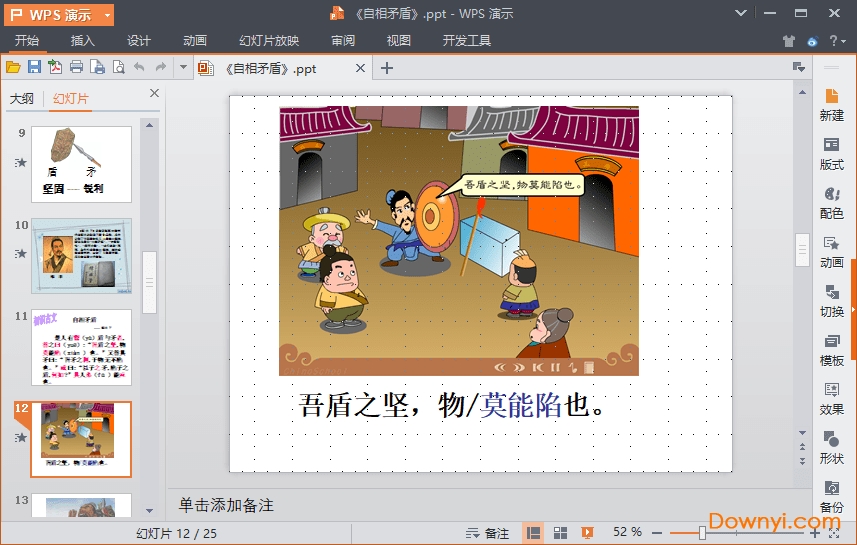Zoom out with the minus button

657,533
